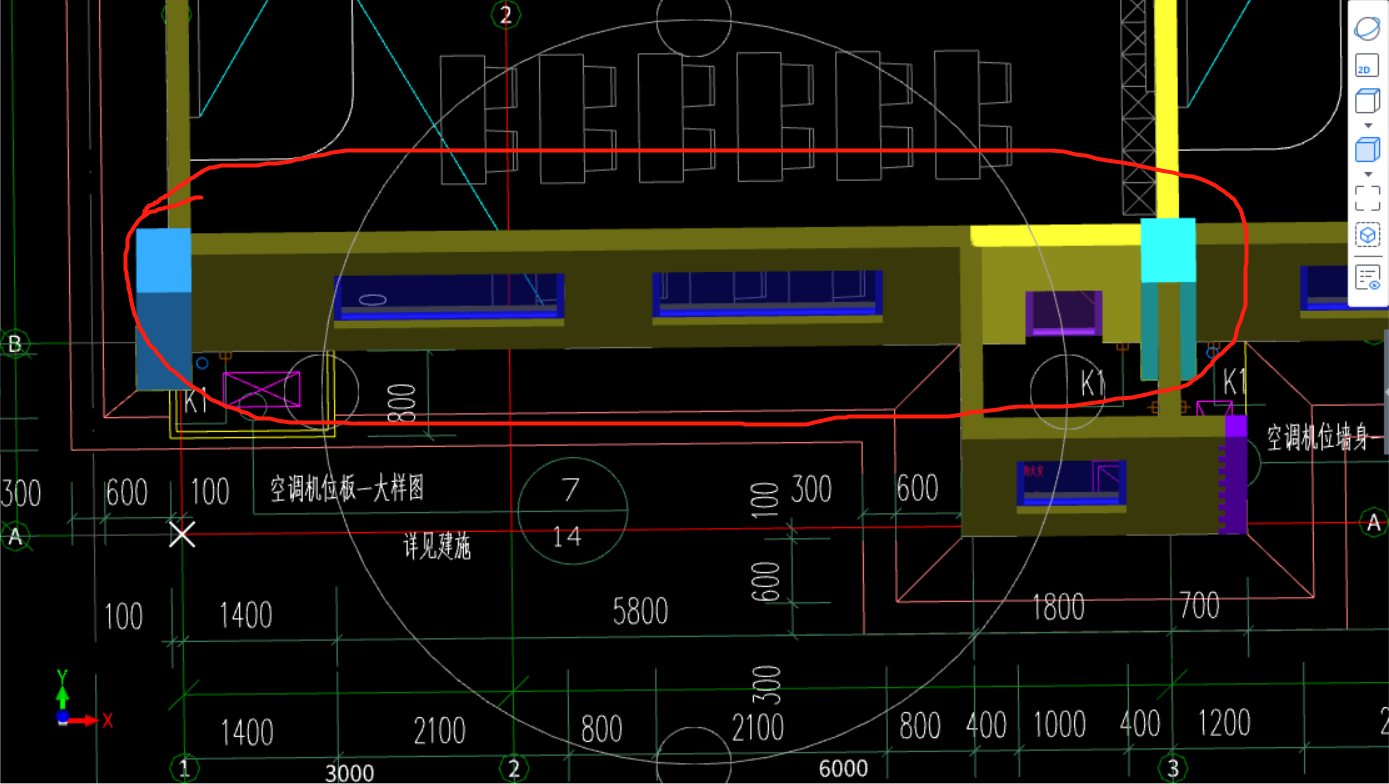Viewport: 1389px width, 784px height.
Task: Click the 1200 dimension value
Action: pos(1224,722)
